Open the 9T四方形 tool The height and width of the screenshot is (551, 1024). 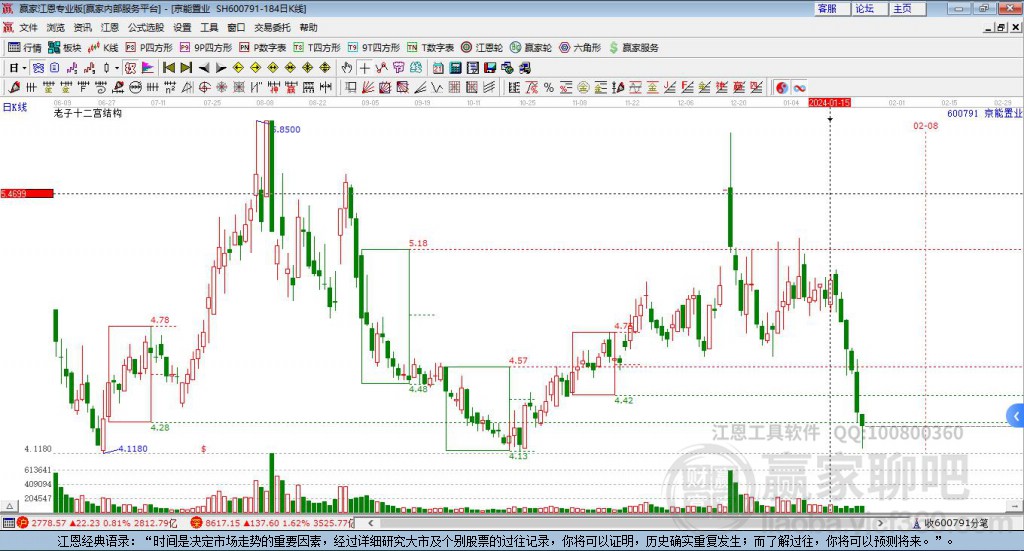pyautogui.click(x=374, y=48)
